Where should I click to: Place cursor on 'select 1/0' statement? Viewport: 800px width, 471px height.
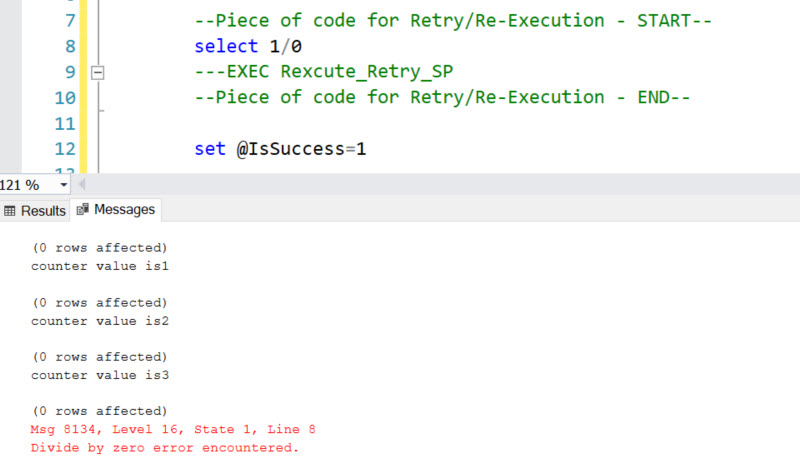point(236,46)
